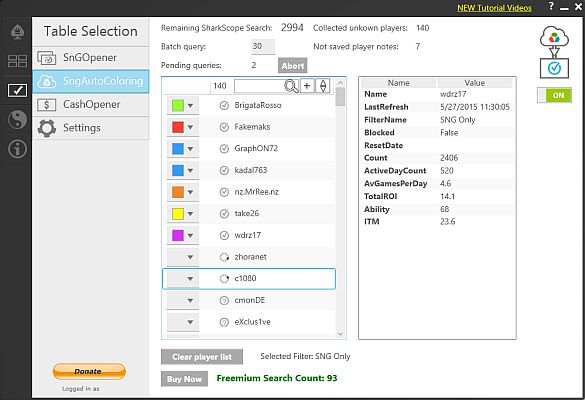The image size is (585, 400).
Task: Click the magnifier search icon in player list
Action: click(291, 86)
